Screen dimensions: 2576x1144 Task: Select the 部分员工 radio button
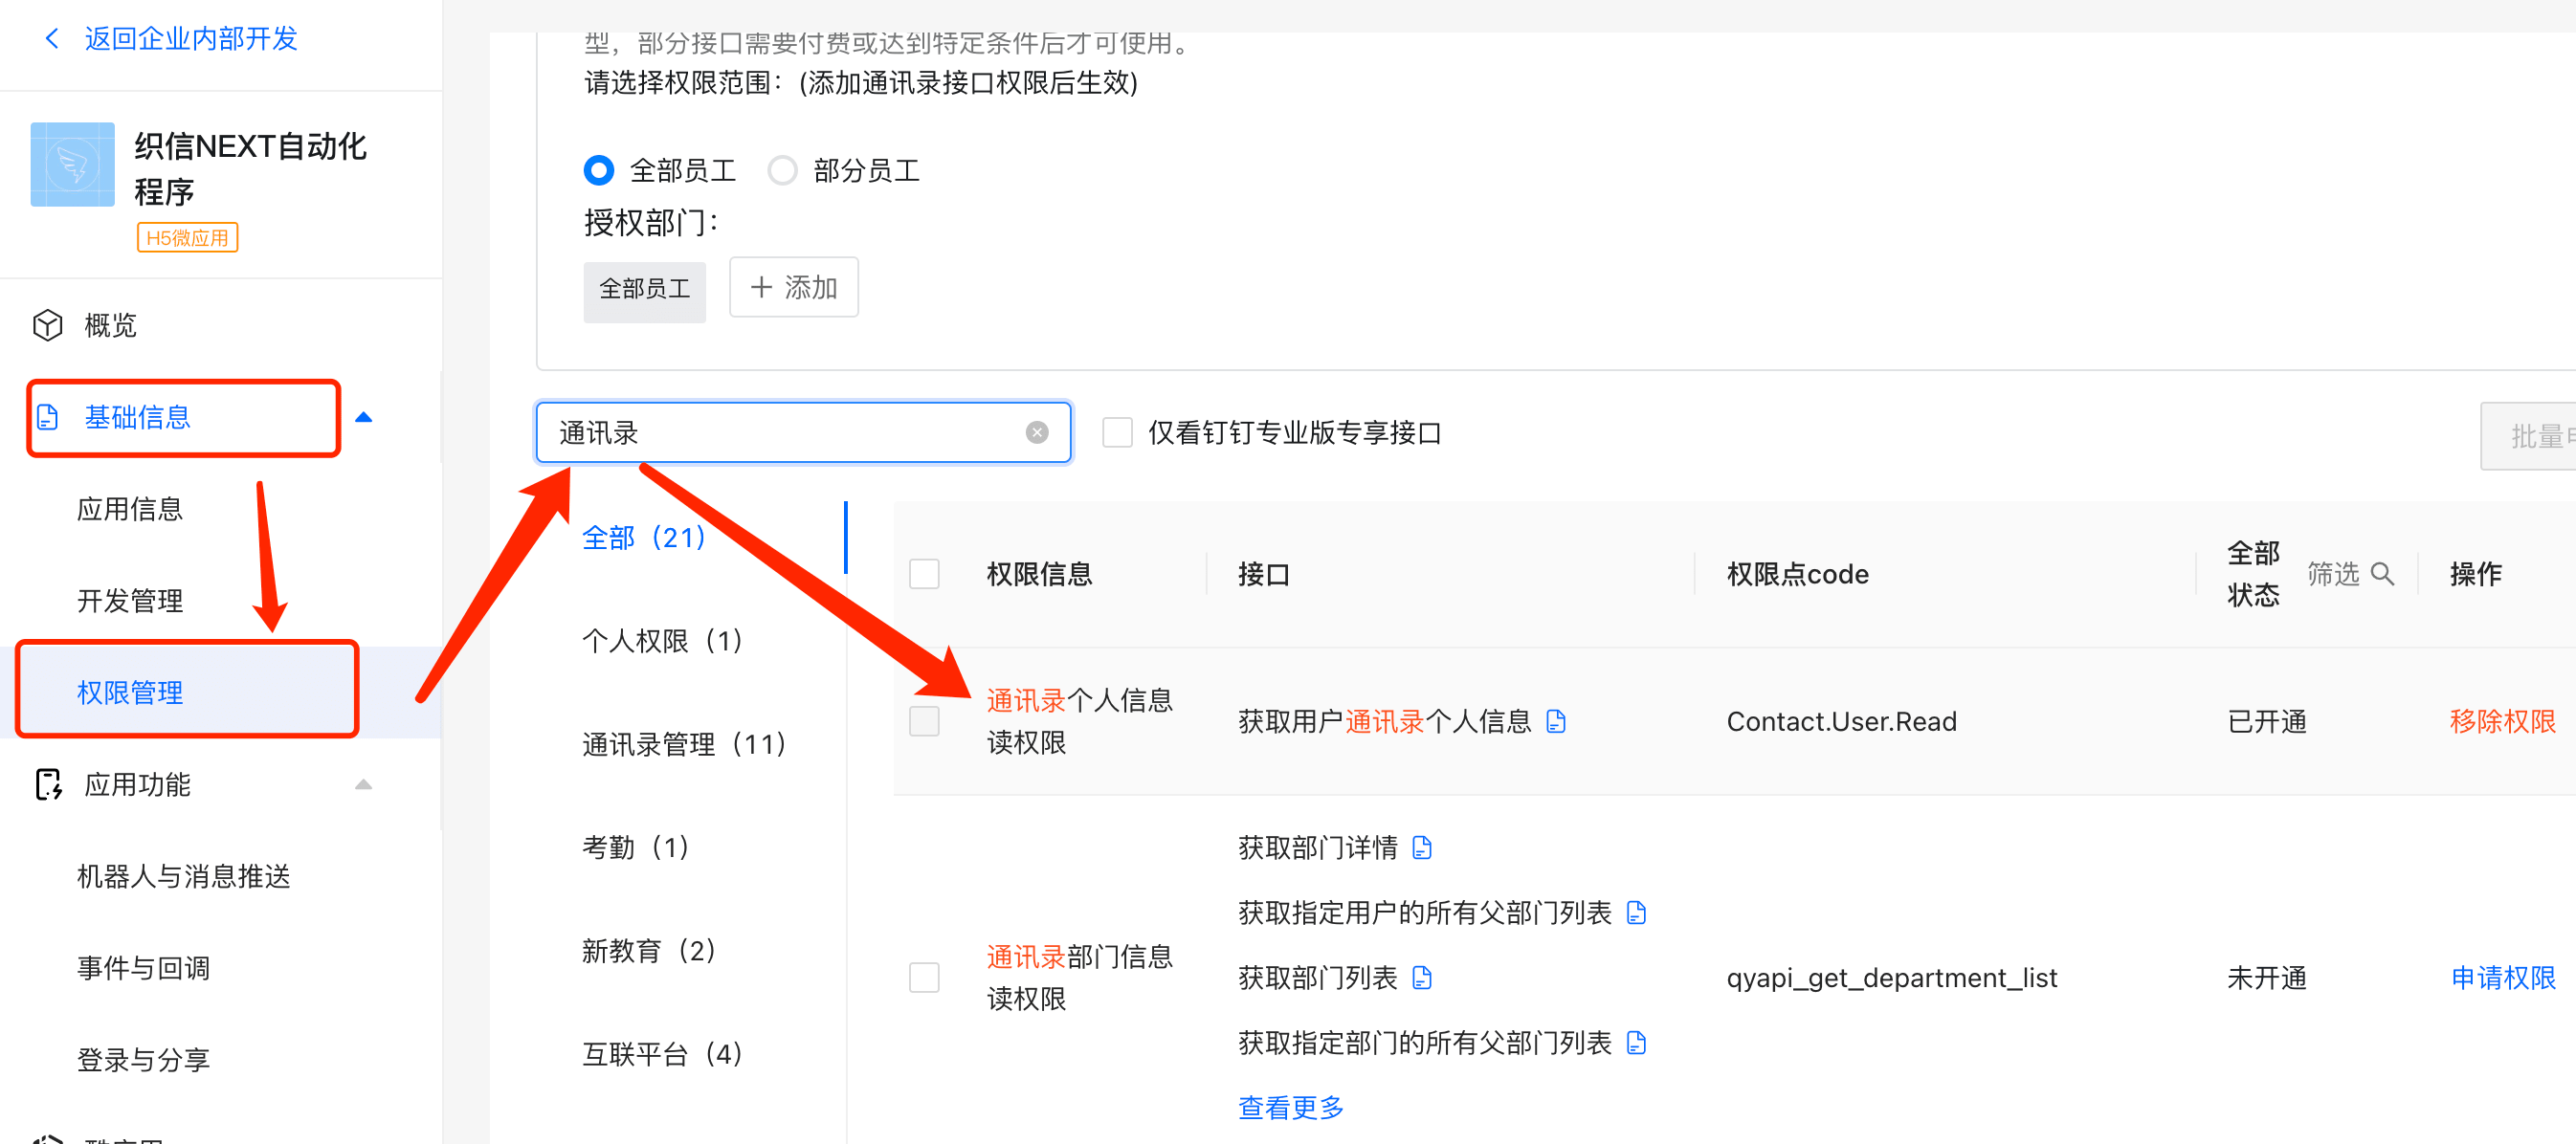click(782, 171)
